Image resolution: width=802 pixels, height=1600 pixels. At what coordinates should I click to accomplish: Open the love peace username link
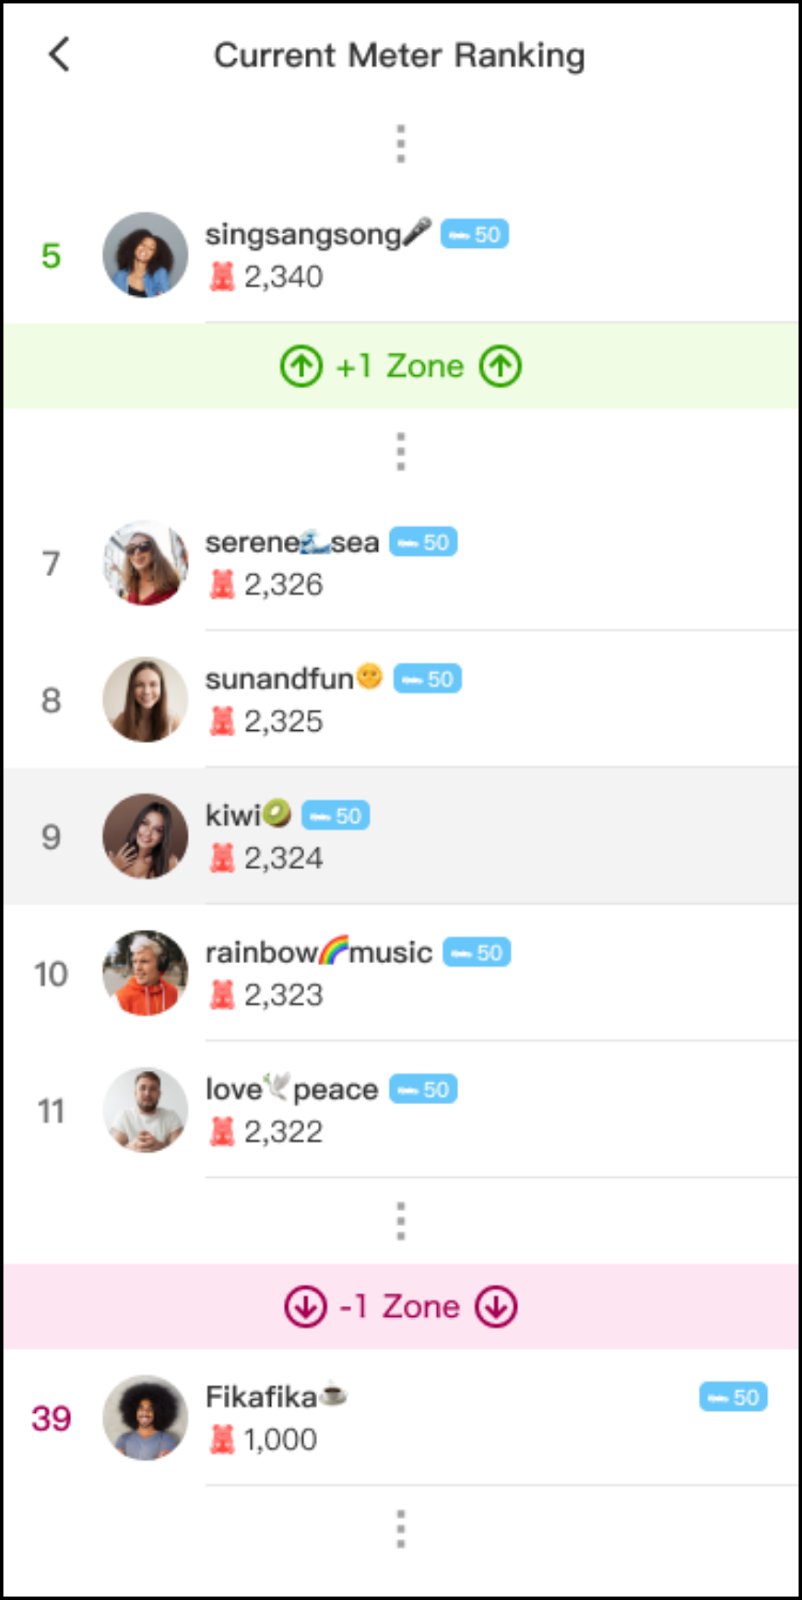point(291,1089)
